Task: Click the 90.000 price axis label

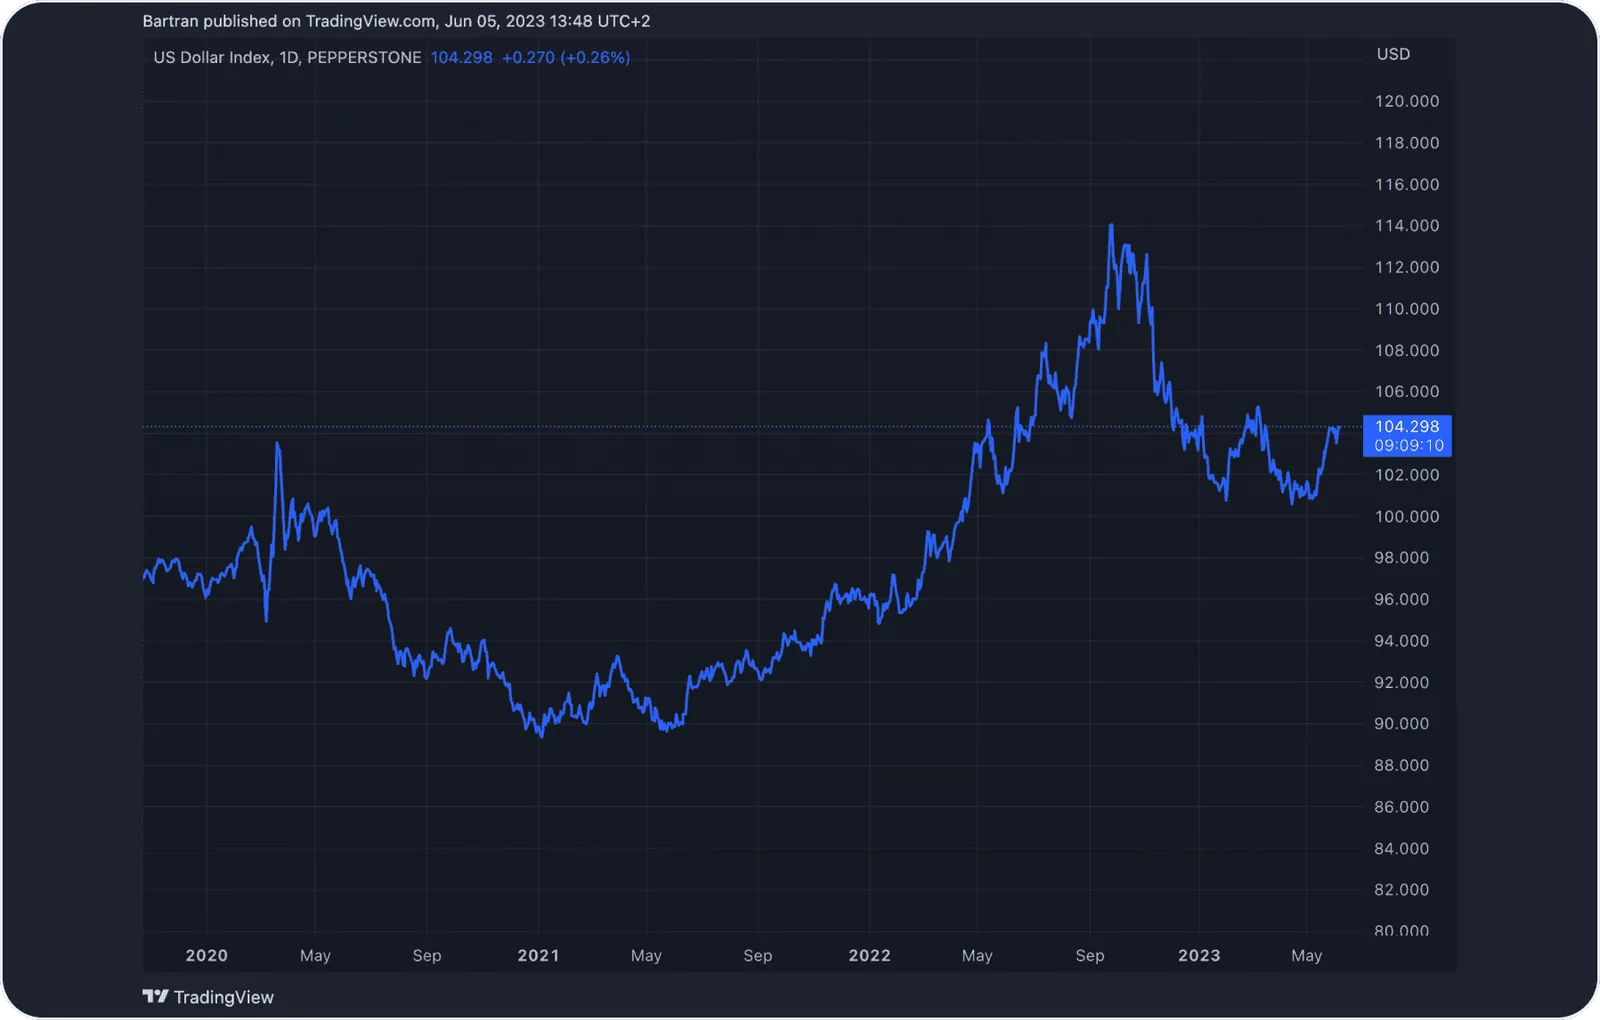Action: click(1401, 724)
